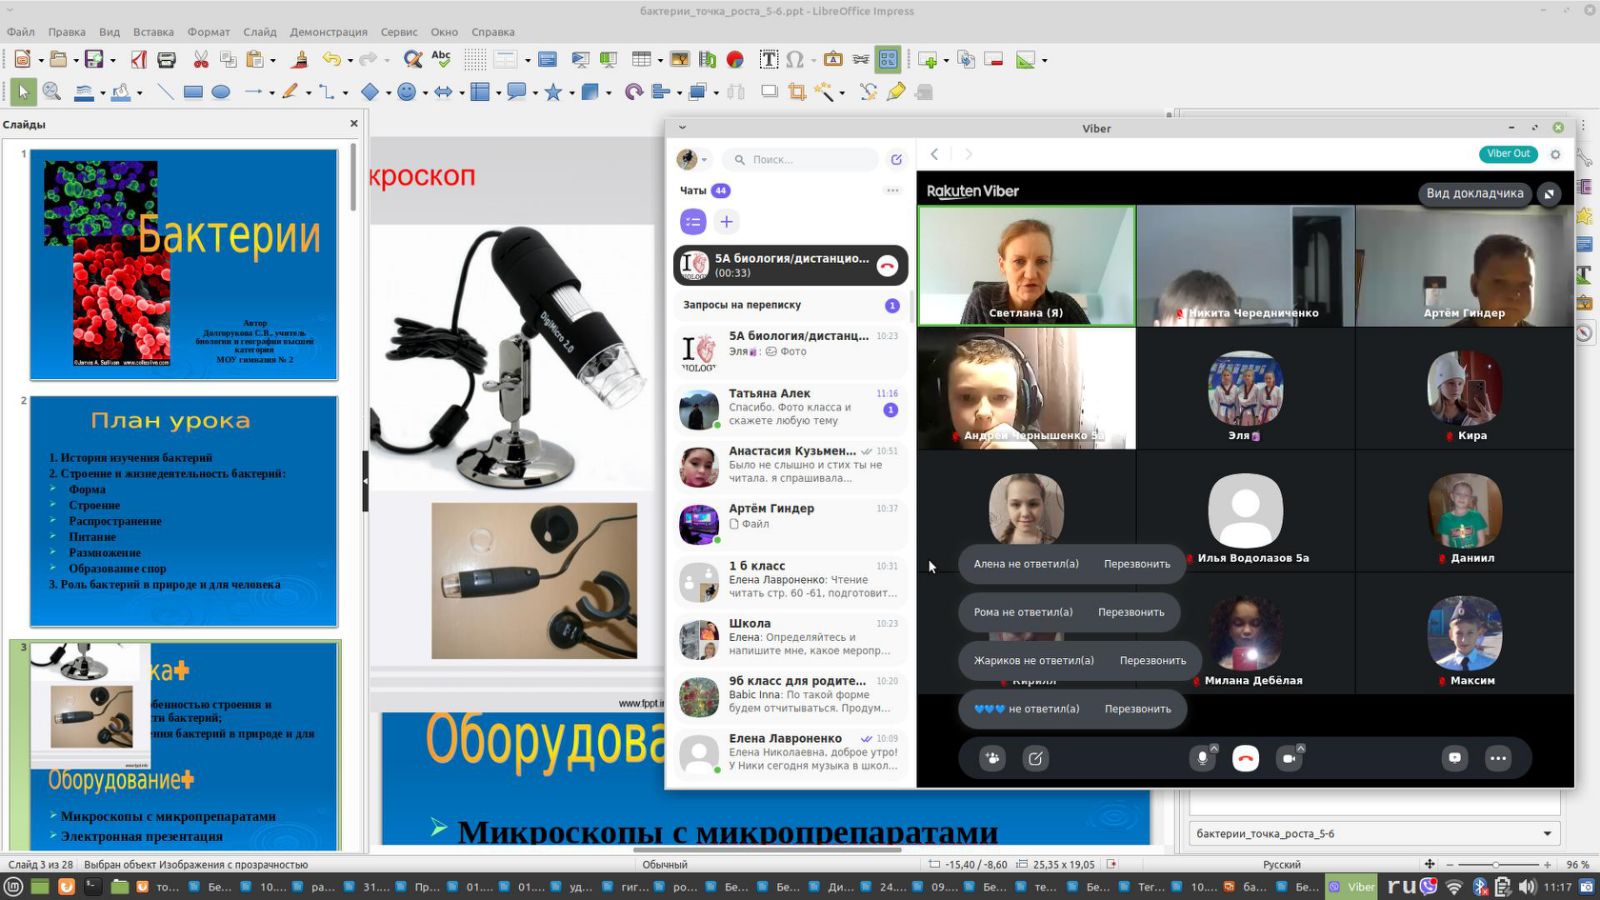Open the Stars shapes dropdown arrow

tap(572, 93)
